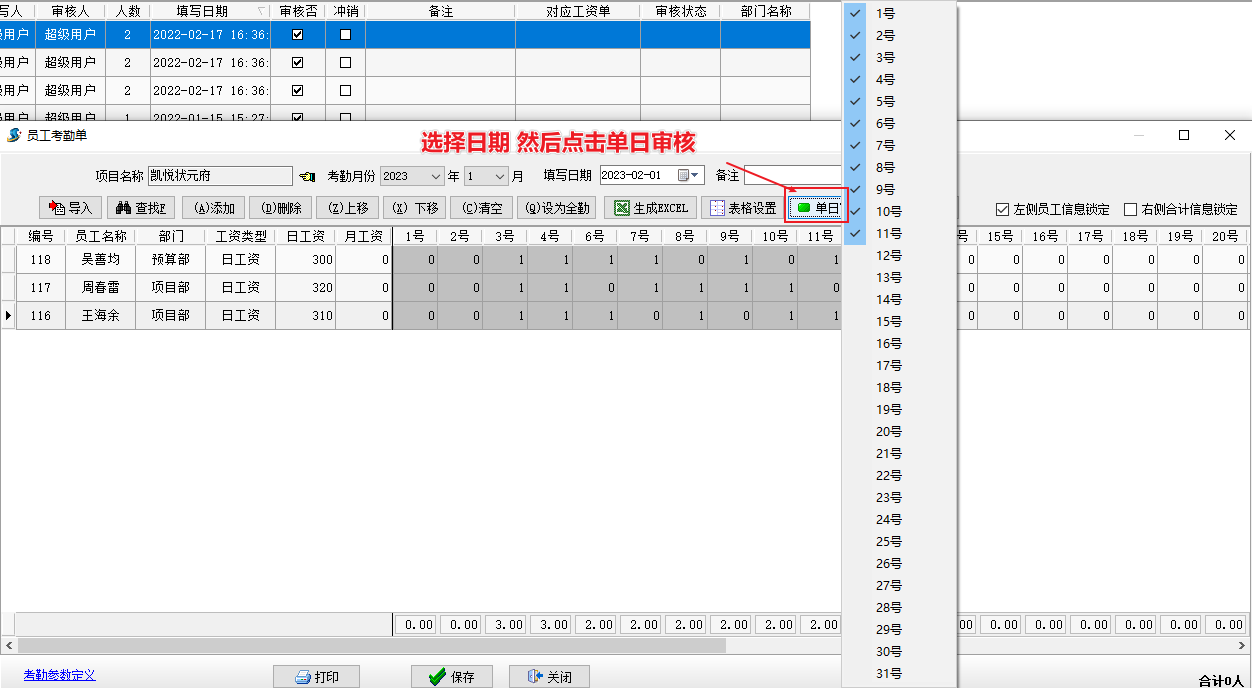The width and height of the screenshot is (1252, 688).
Task: Toggle 冲销 checkbox in the highlighted row
Action: click(x=346, y=34)
